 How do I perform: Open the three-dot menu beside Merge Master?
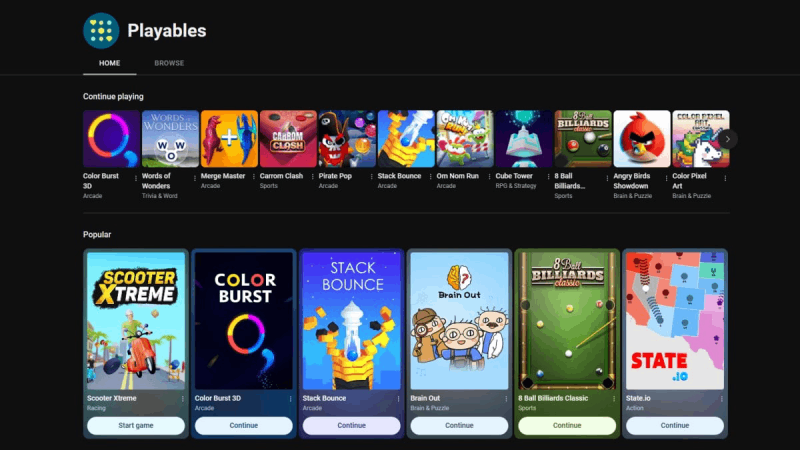[254, 177]
